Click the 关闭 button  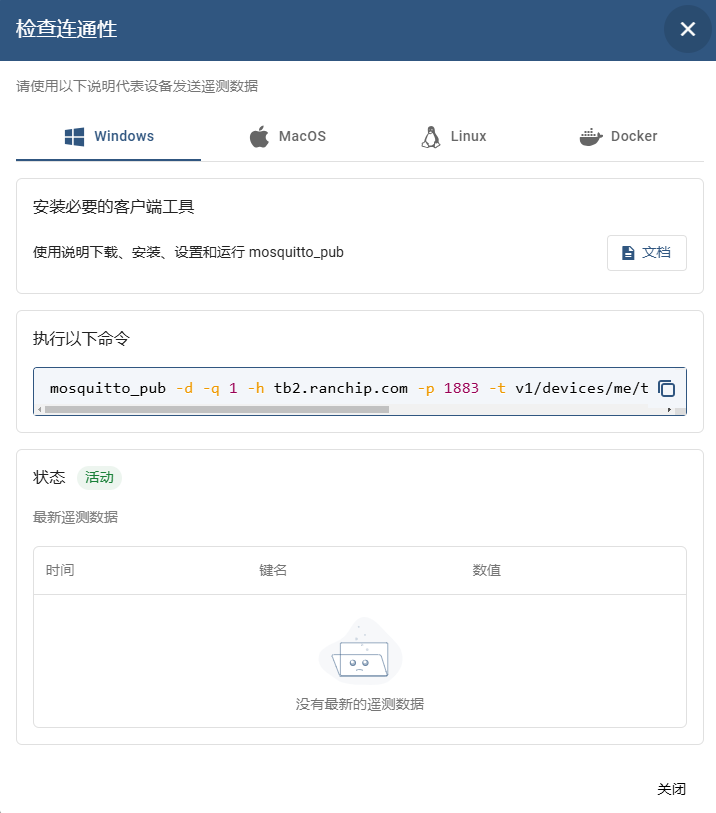(x=671, y=789)
